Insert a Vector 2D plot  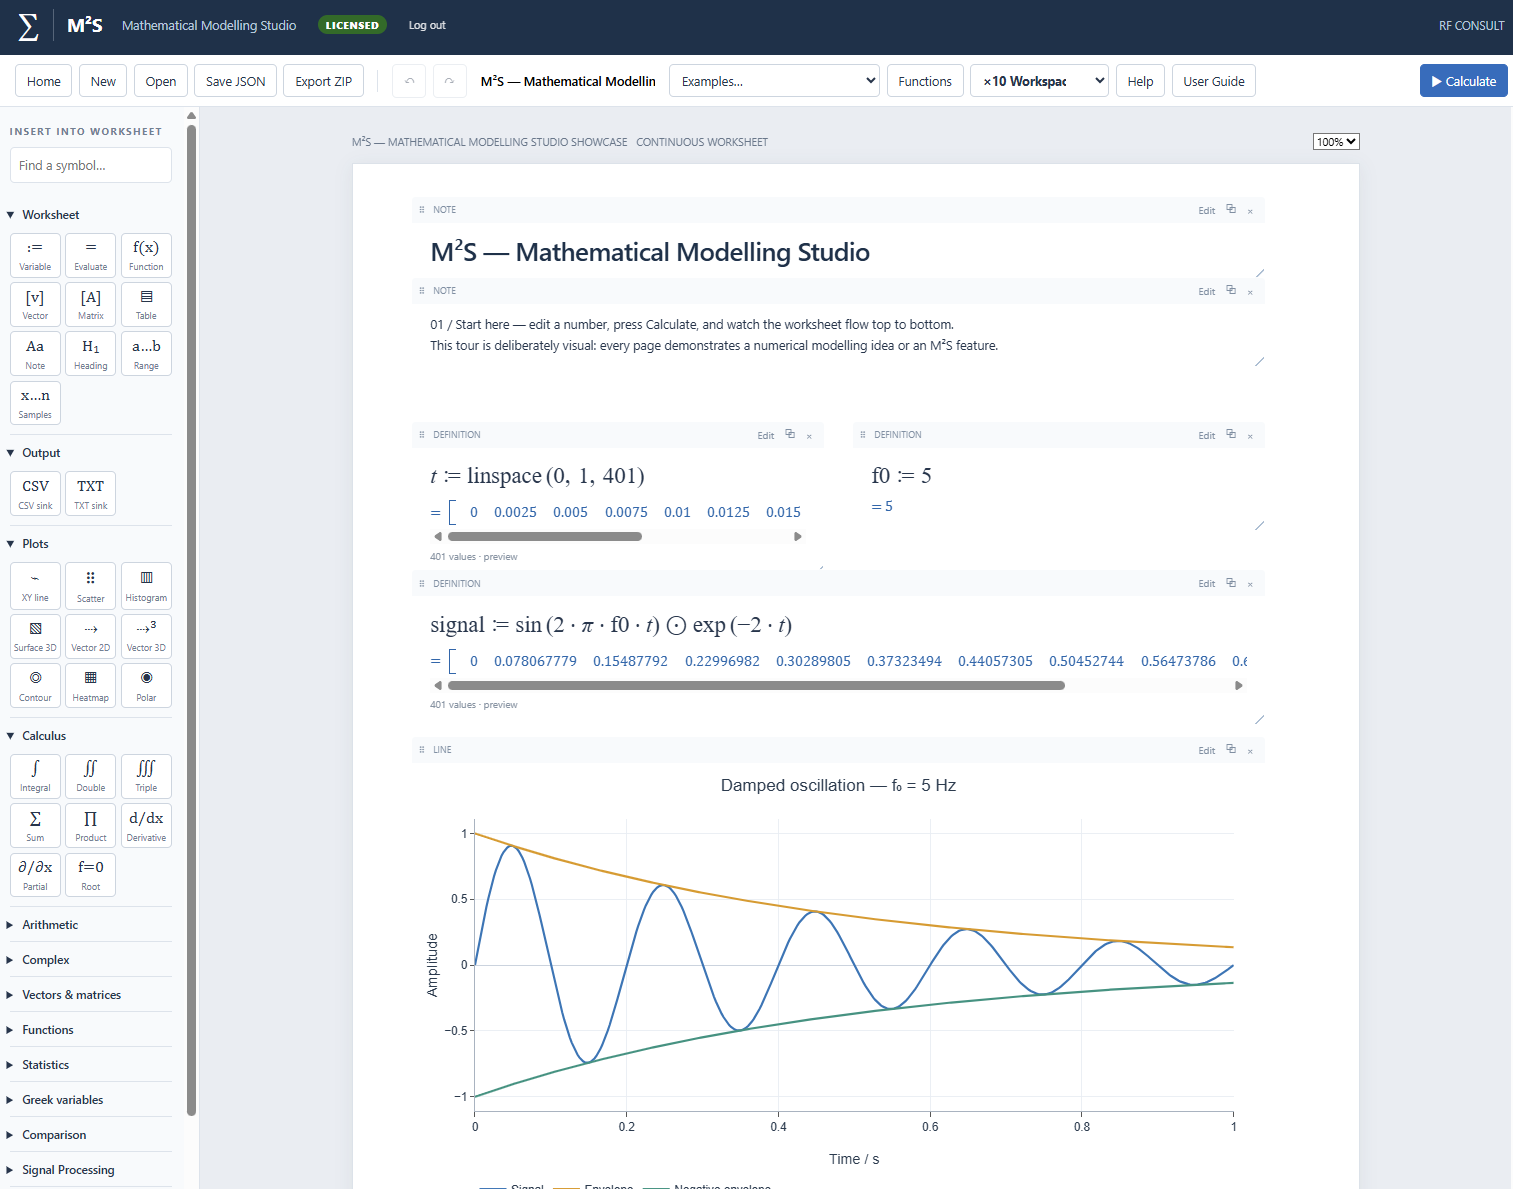90,636
